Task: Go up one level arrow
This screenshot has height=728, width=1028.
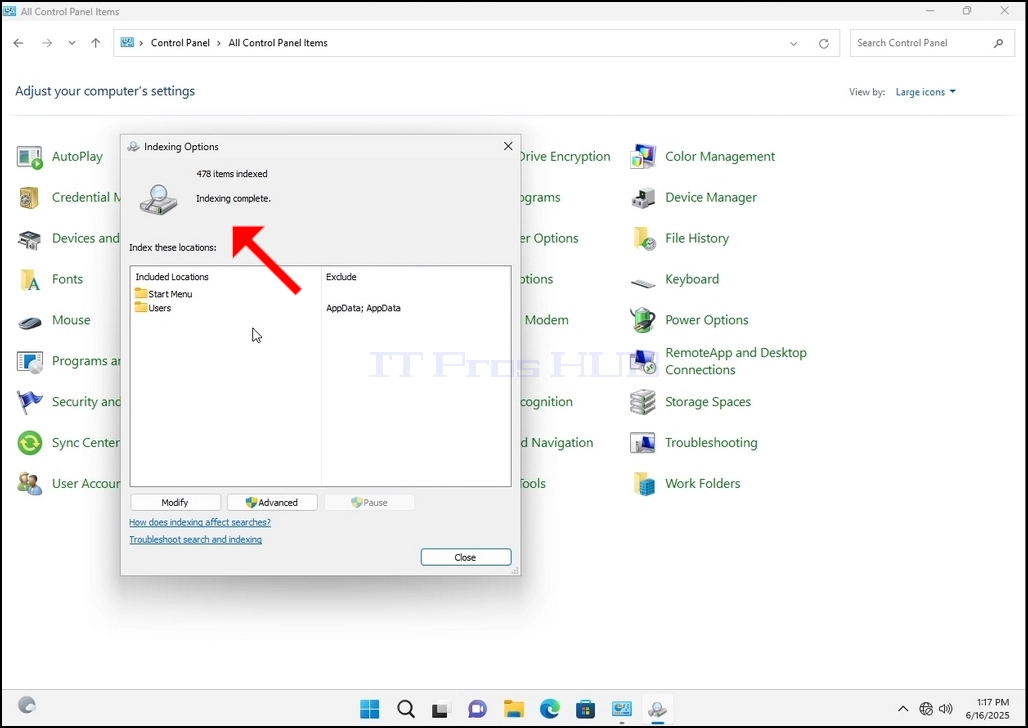Action: pyautogui.click(x=96, y=43)
